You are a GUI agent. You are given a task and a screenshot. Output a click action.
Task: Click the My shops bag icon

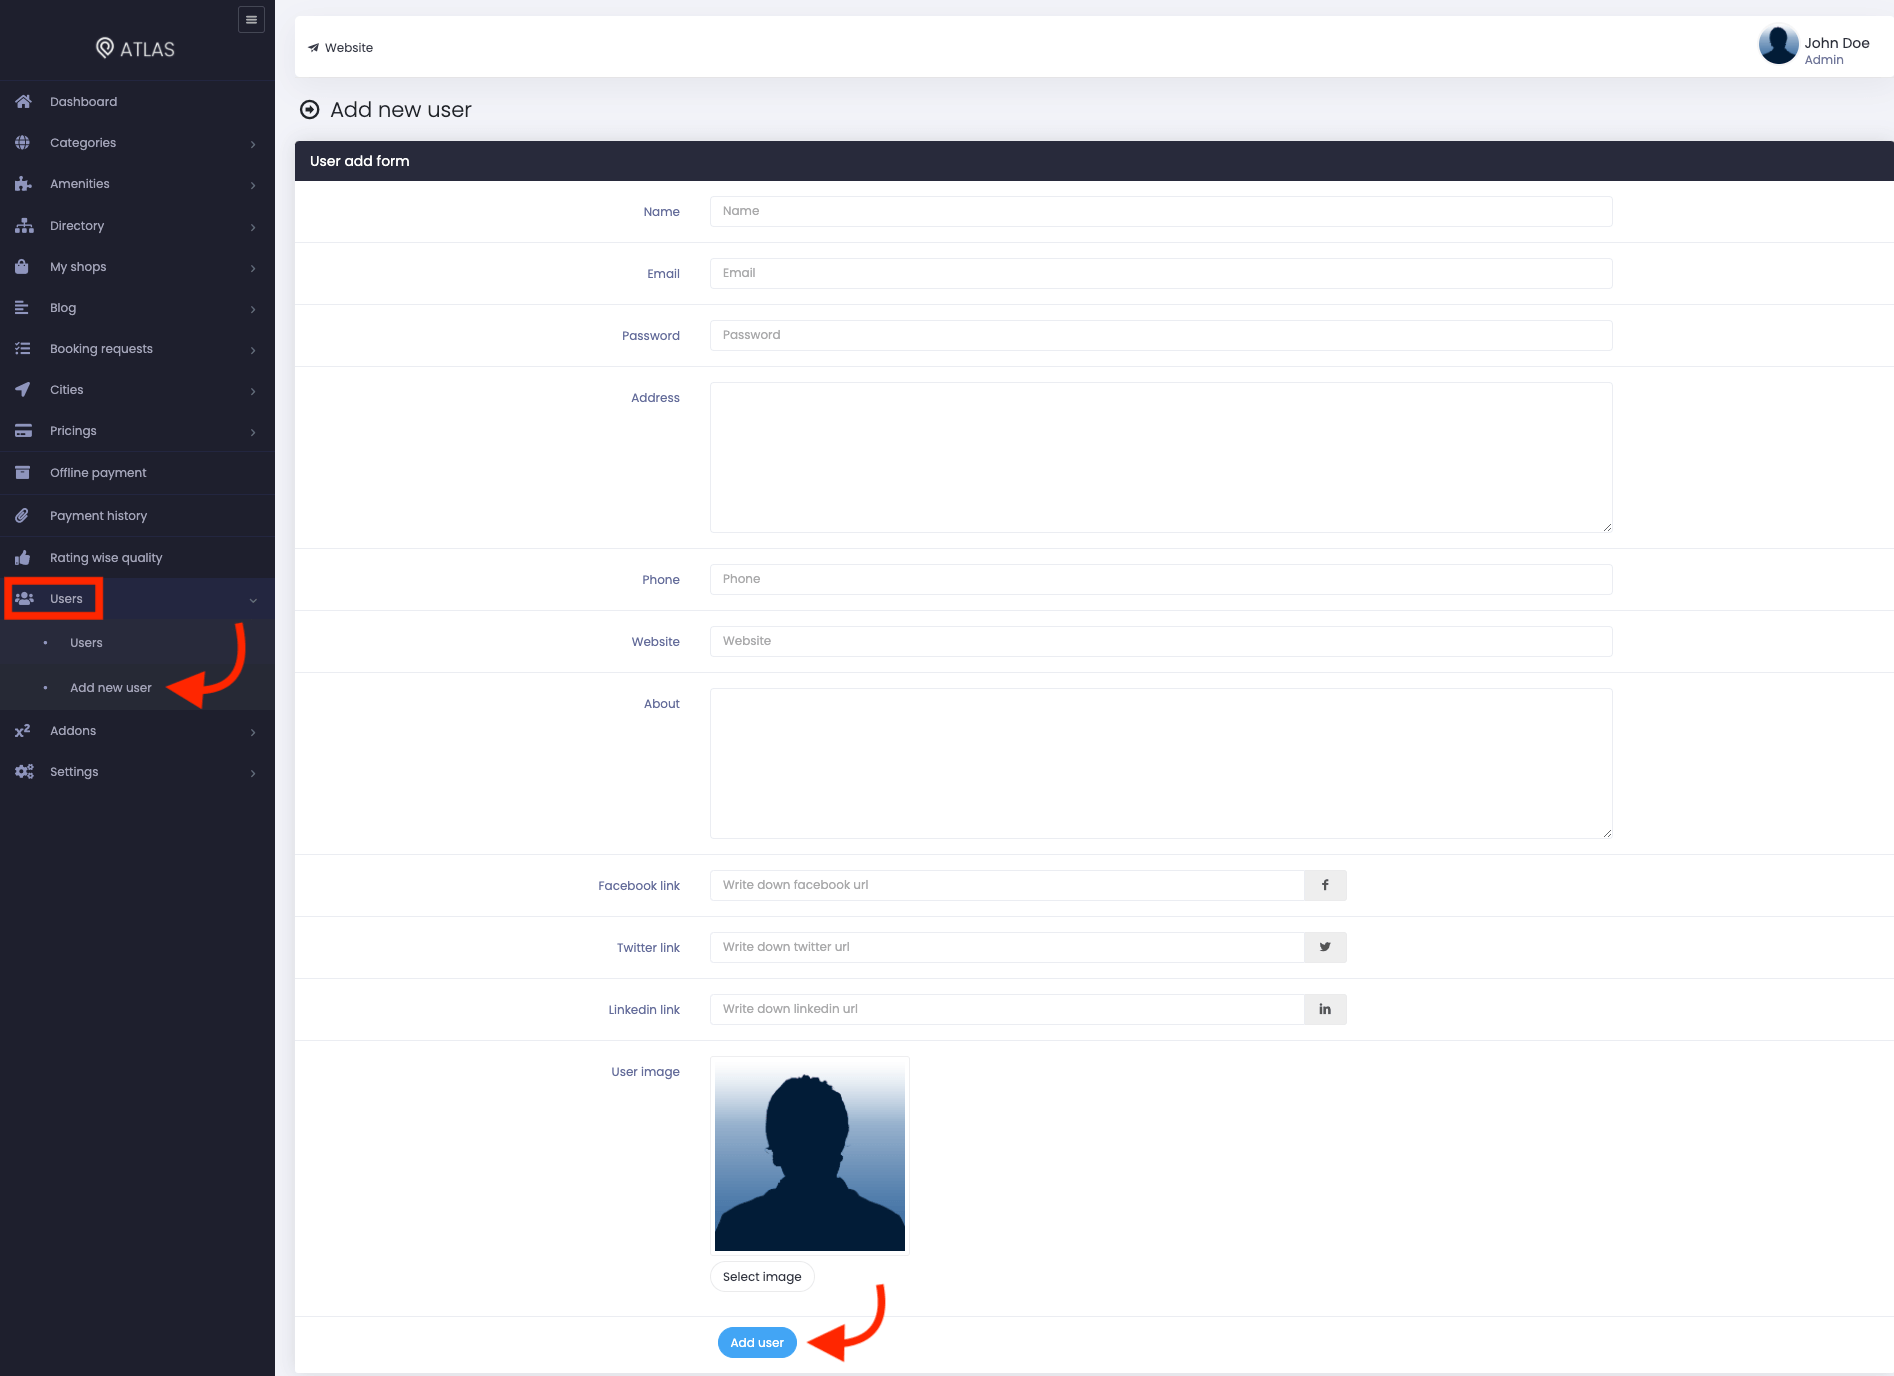[x=23, y=267]
